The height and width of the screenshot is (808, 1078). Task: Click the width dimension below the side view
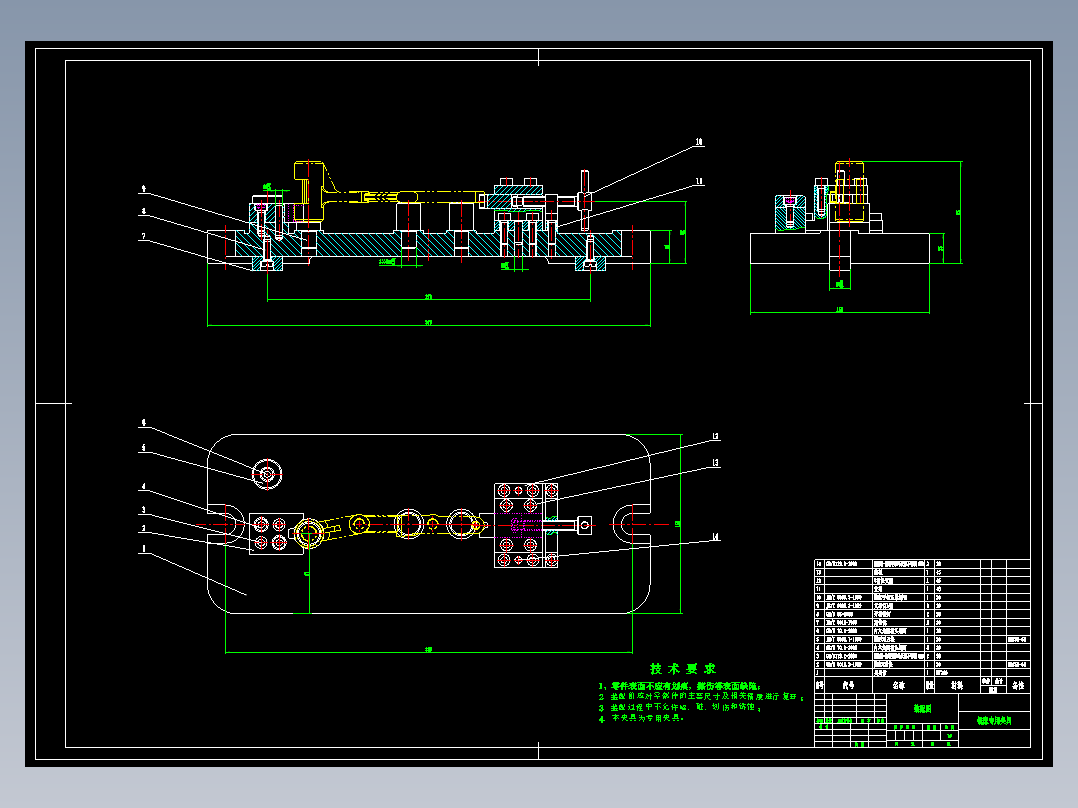(839, 309)
